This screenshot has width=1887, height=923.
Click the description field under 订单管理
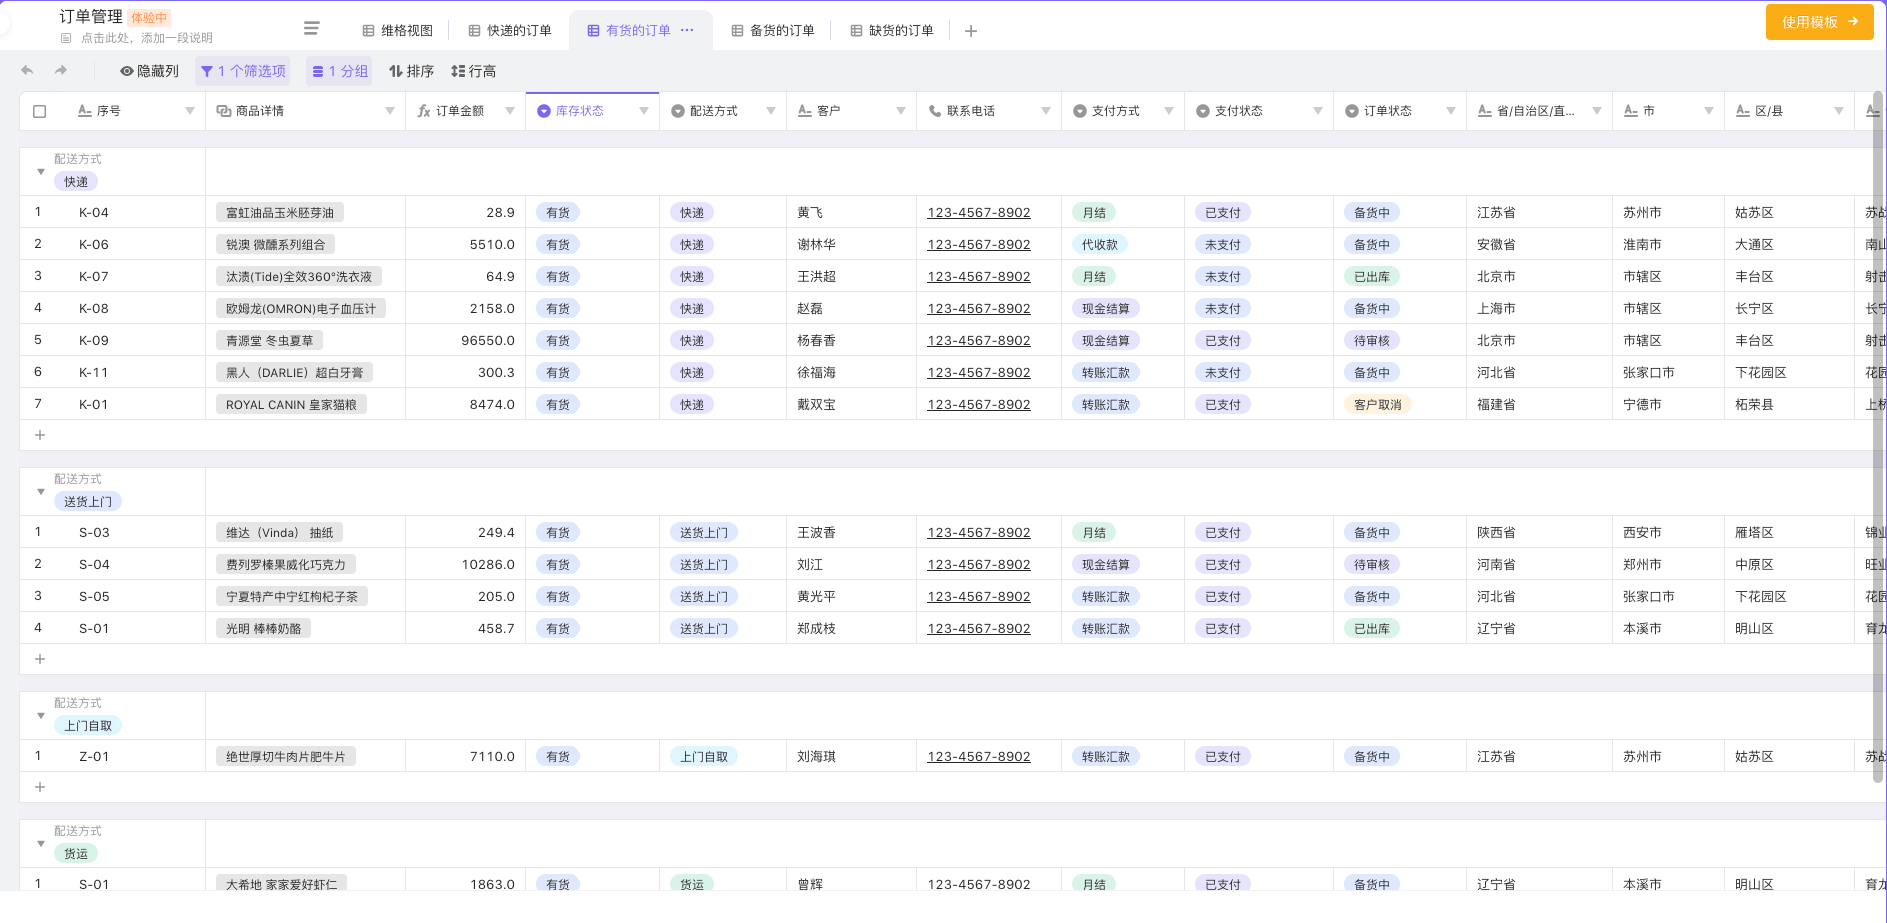tap(146, 38)
